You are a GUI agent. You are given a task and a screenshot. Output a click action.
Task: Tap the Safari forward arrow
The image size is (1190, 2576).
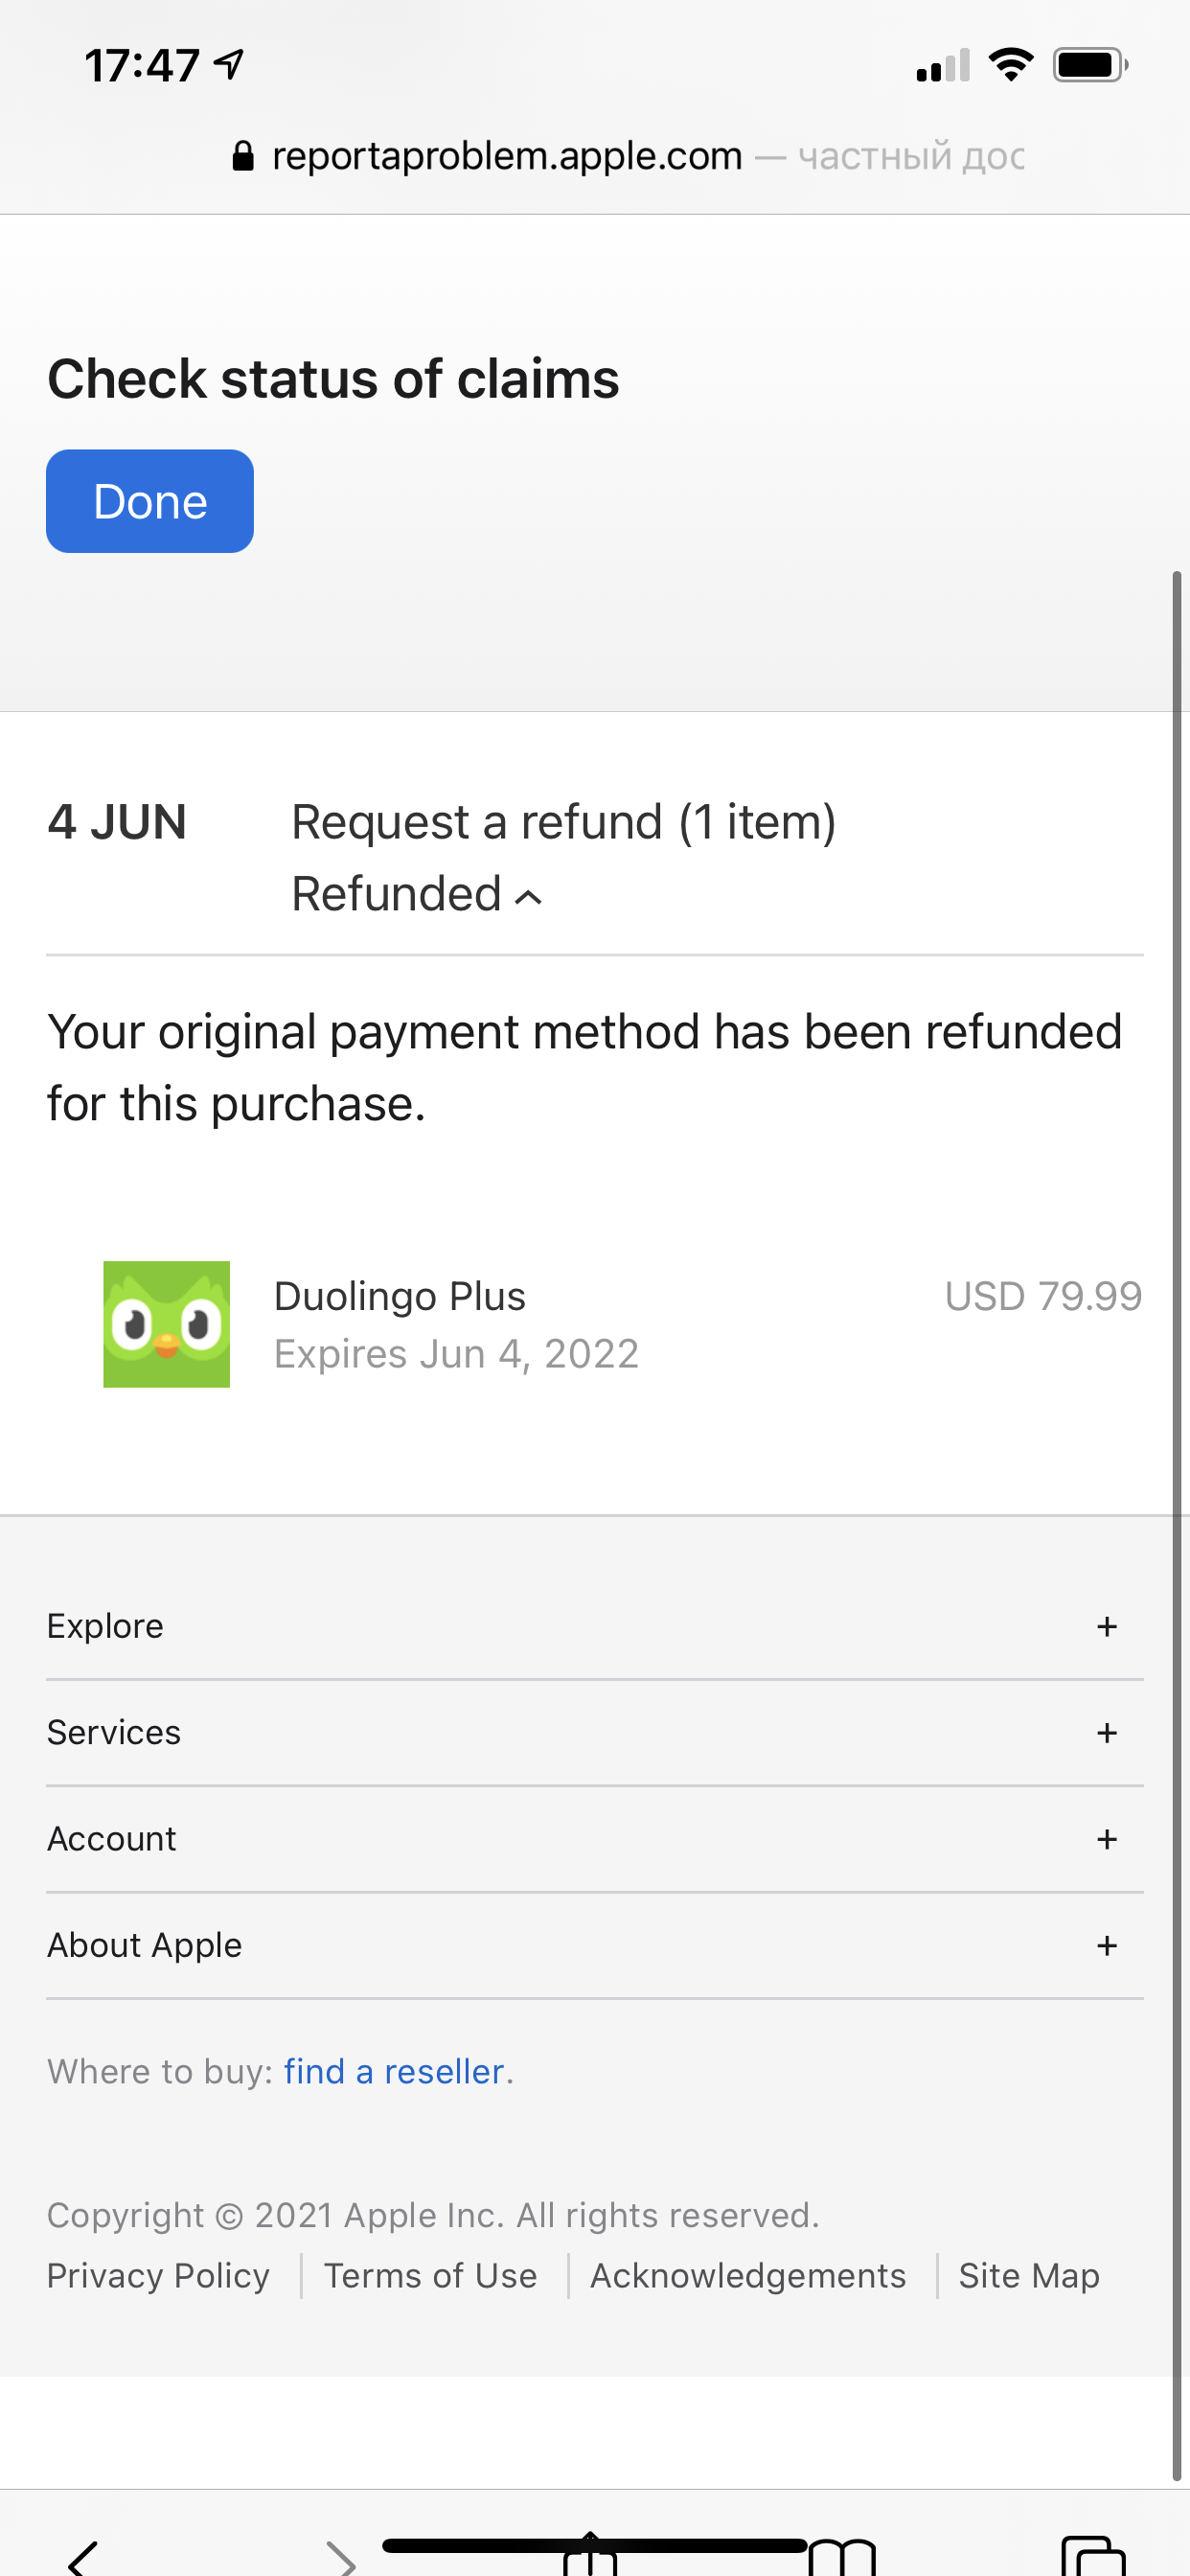click(340, 2556)
